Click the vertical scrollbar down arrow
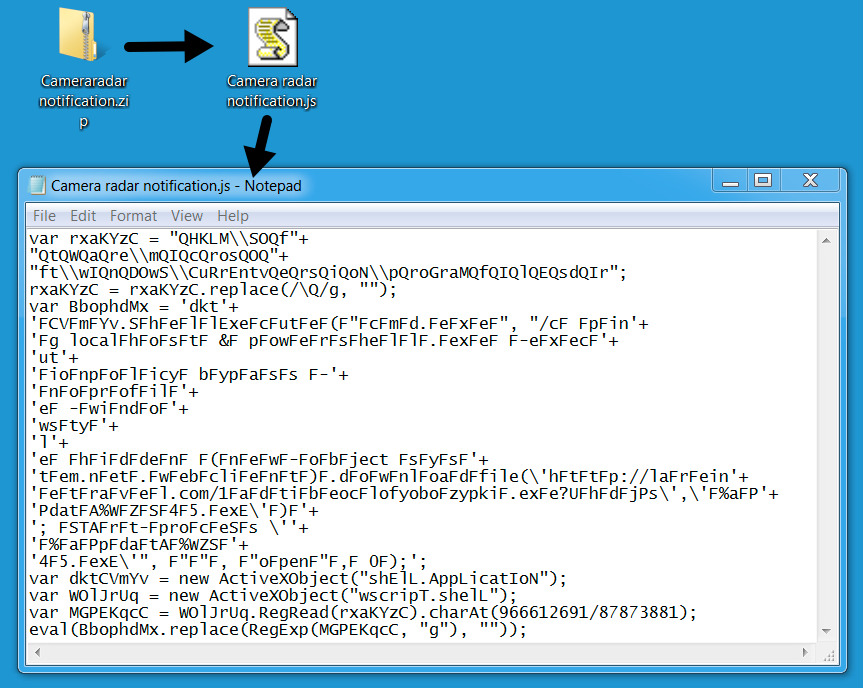This screenshot has height=688, width=863. click(x=826, y=631)
